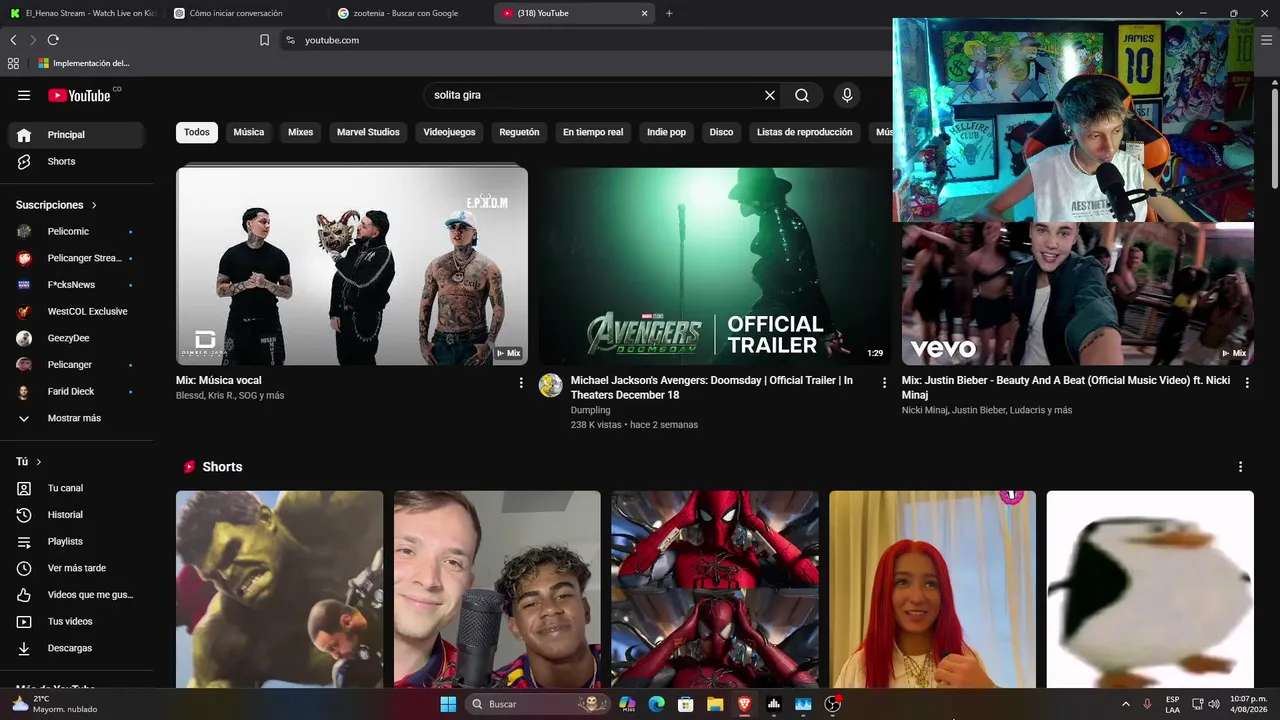Go back with the browser back arrow
This screenshot has height=720, width=1280.
point(13,40)
